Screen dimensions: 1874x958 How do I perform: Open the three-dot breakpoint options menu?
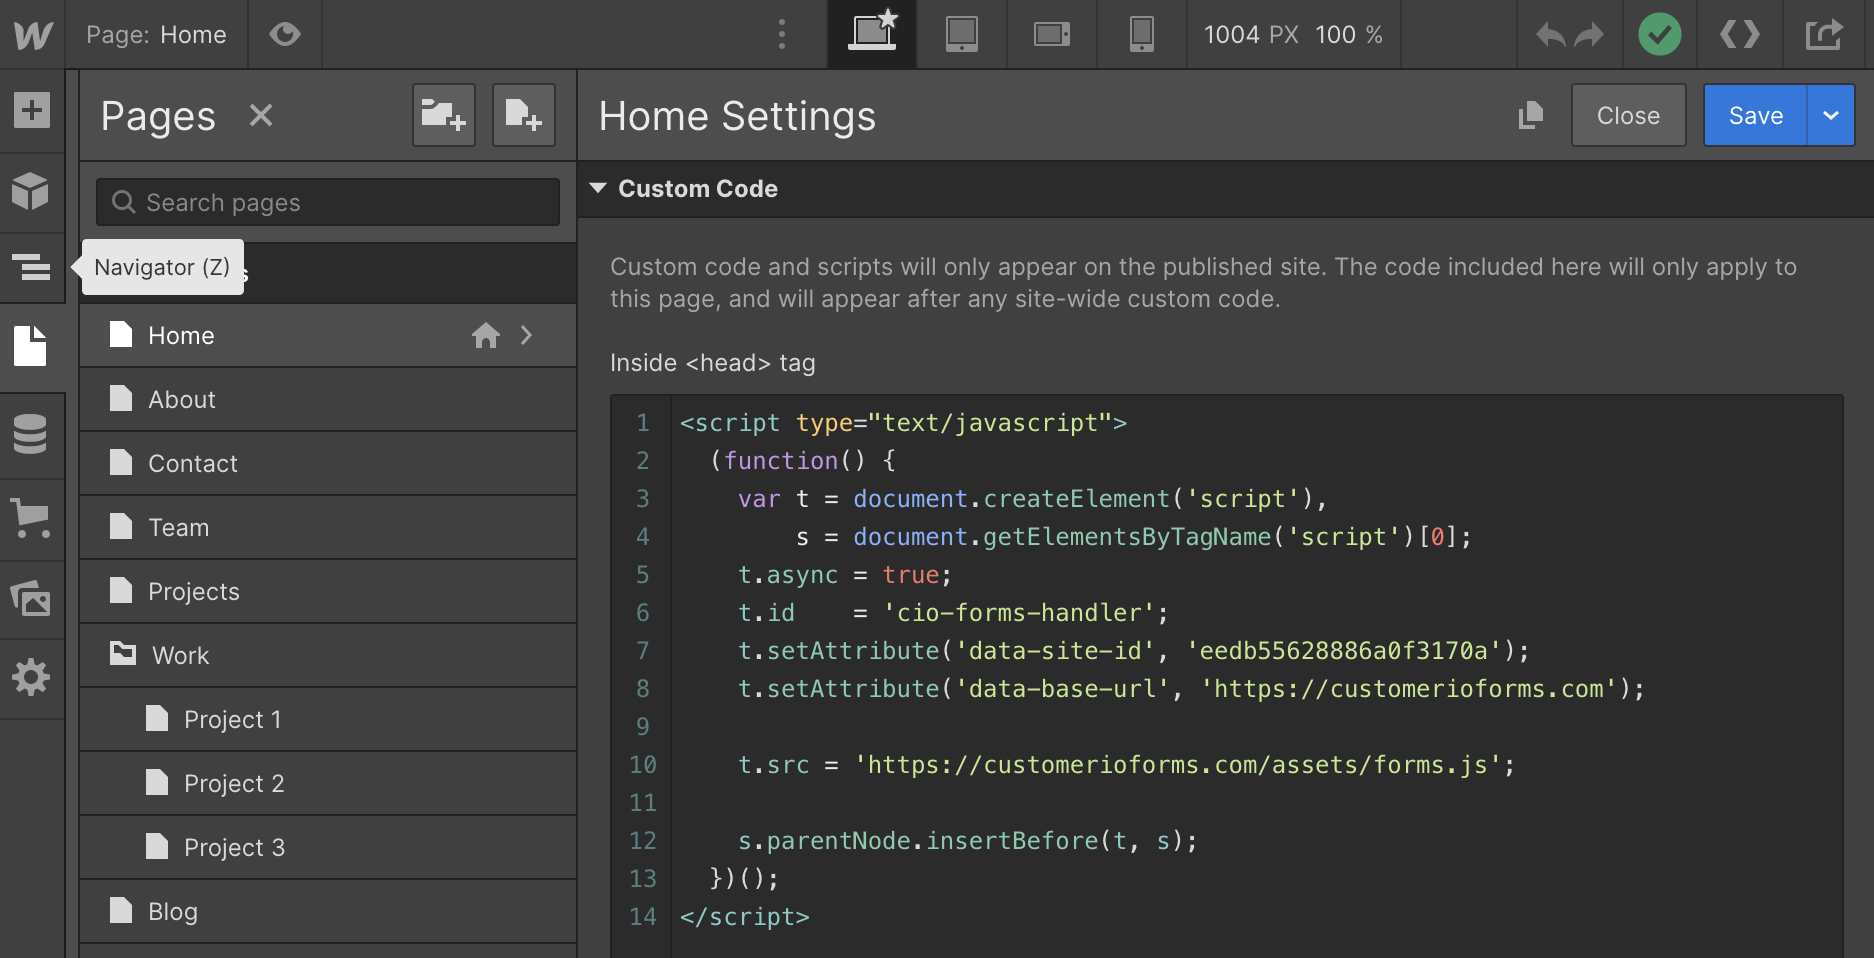[x=782, y=35]
